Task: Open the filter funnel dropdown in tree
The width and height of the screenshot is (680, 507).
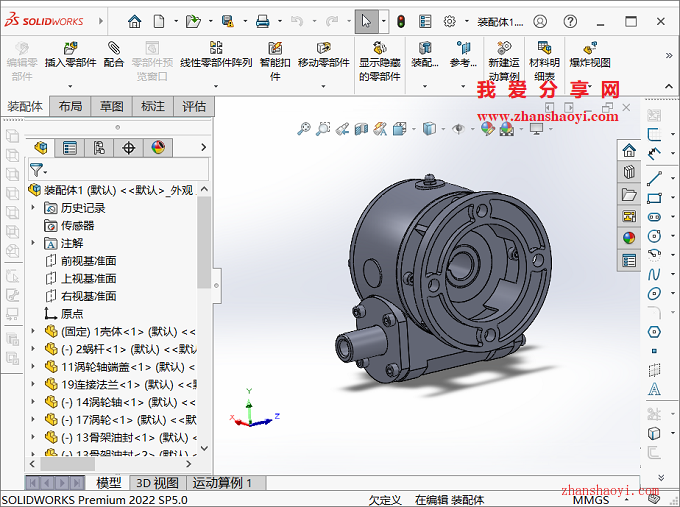Action: tap(38, 170)
